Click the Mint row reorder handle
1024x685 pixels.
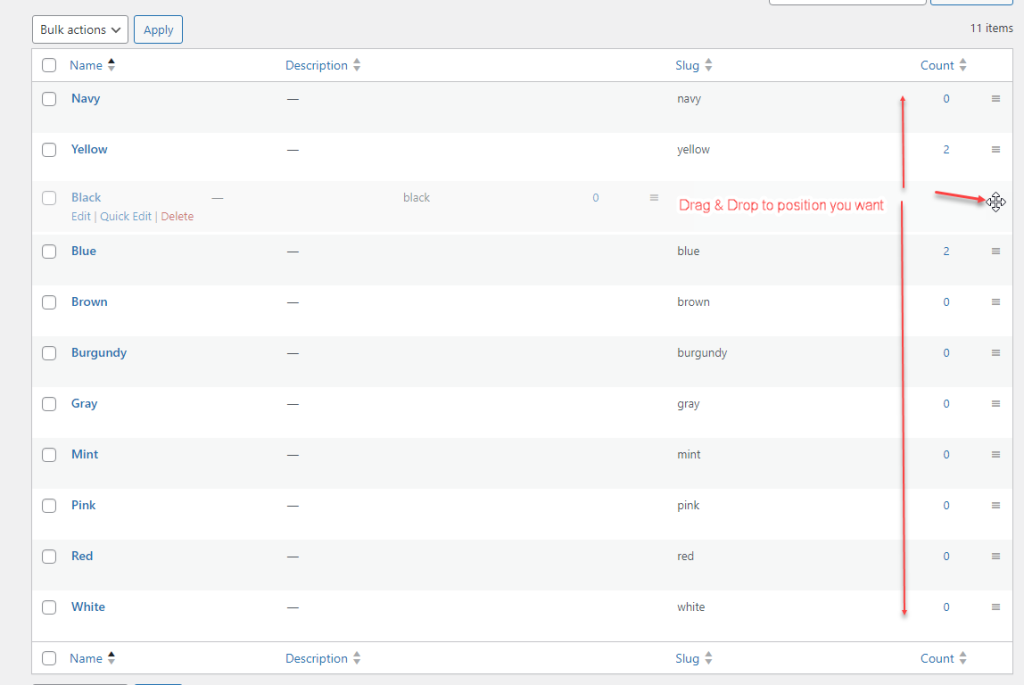tap(996, 454)
